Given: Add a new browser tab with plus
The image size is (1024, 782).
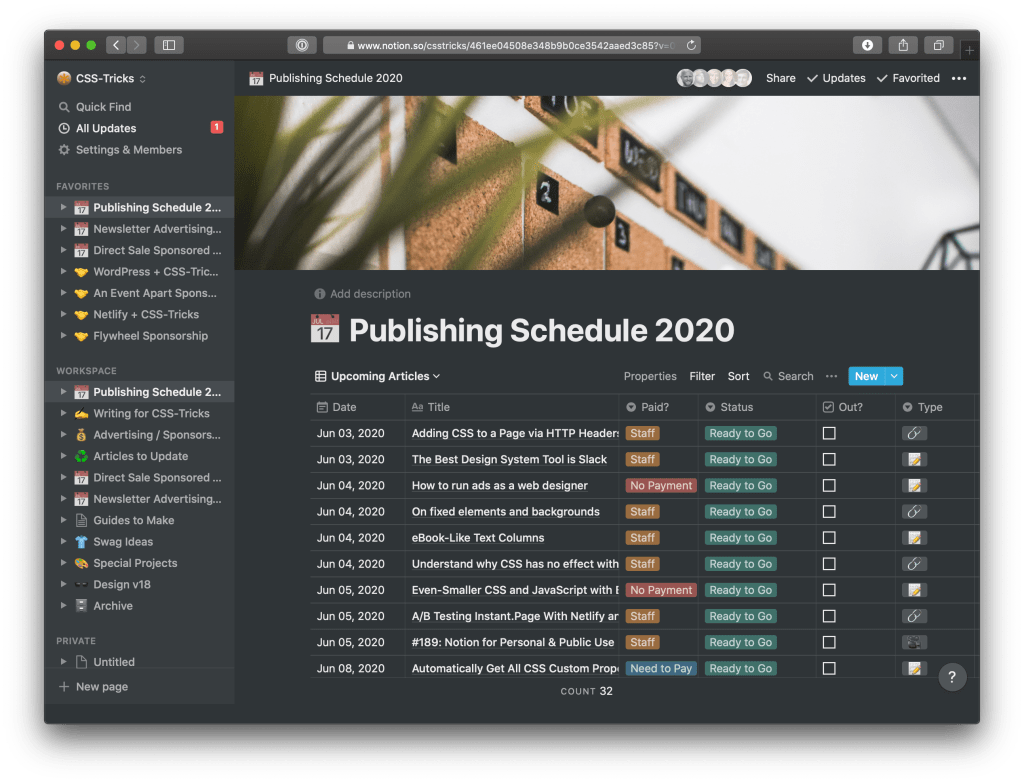Looking at the screenshot, I should tap(969, 50).
